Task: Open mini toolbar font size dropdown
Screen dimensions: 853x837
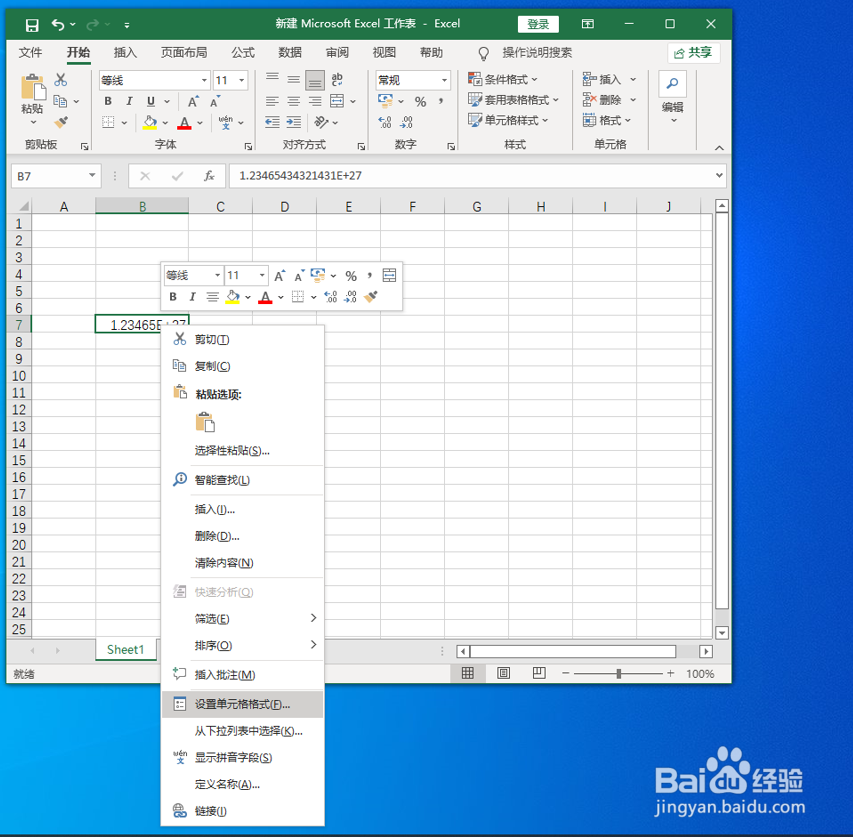Action: (x=262, y=275)
